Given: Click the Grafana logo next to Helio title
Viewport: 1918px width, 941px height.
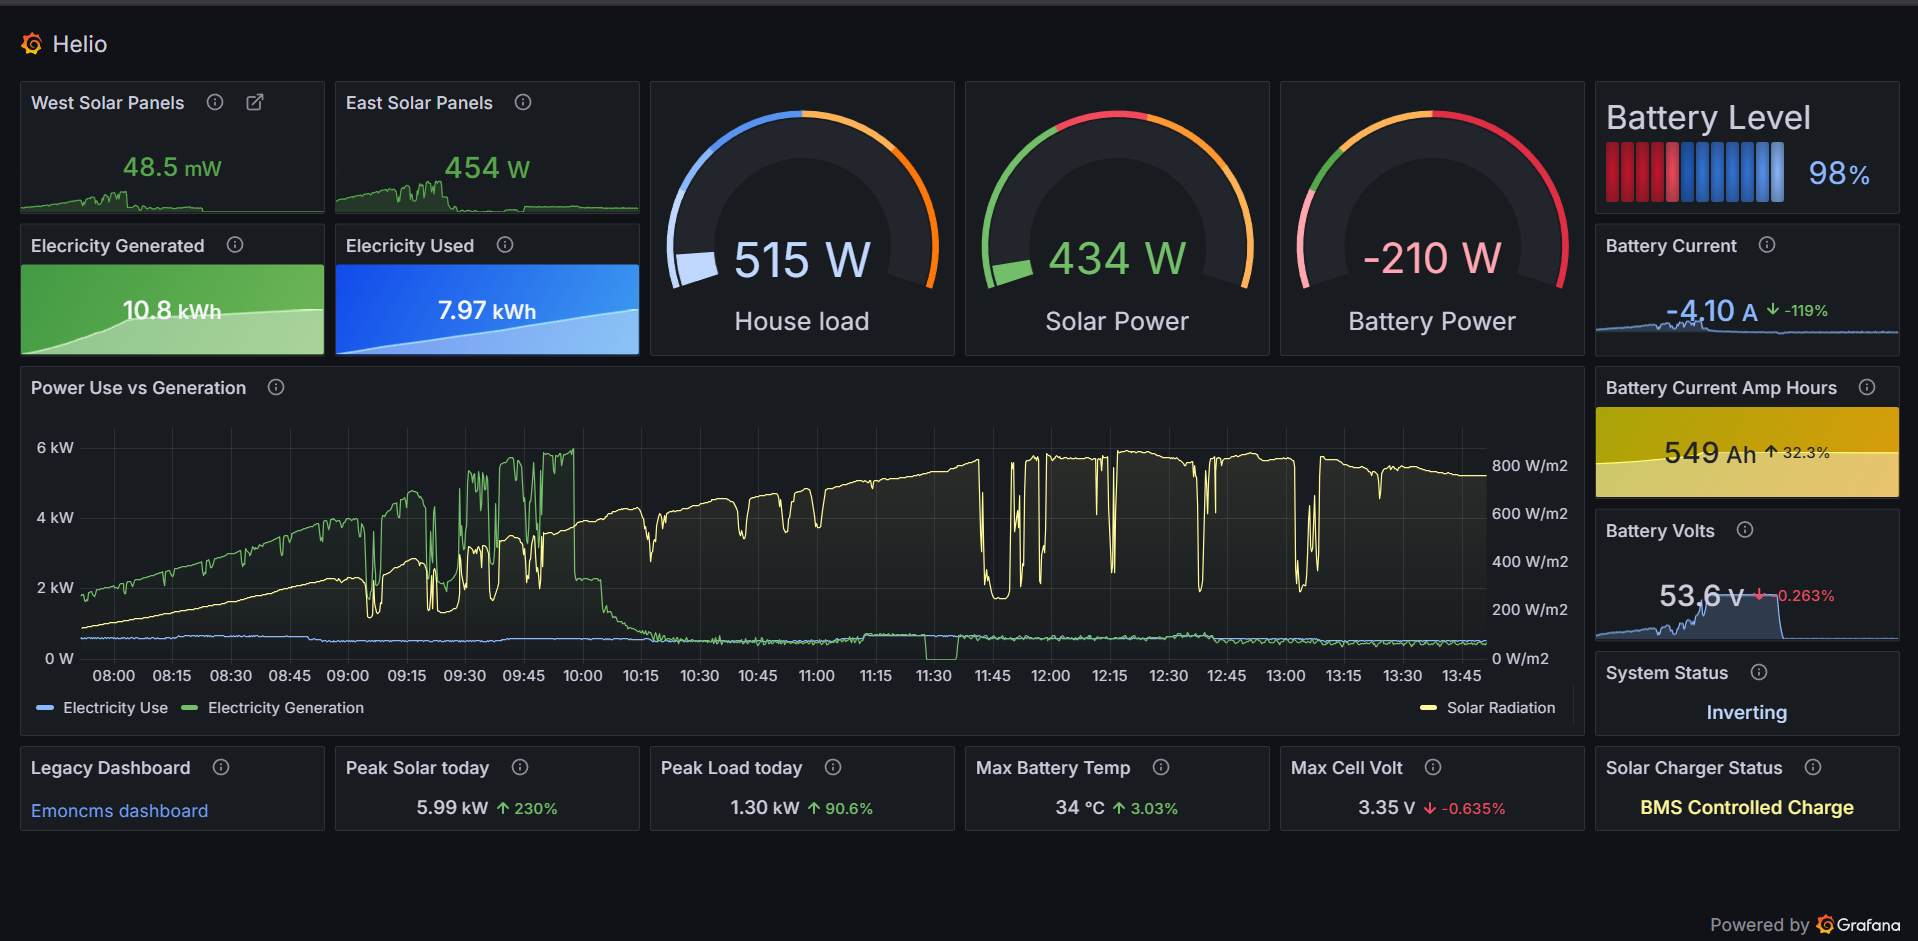Looking at the screenshot, I should tap(30, 43).
